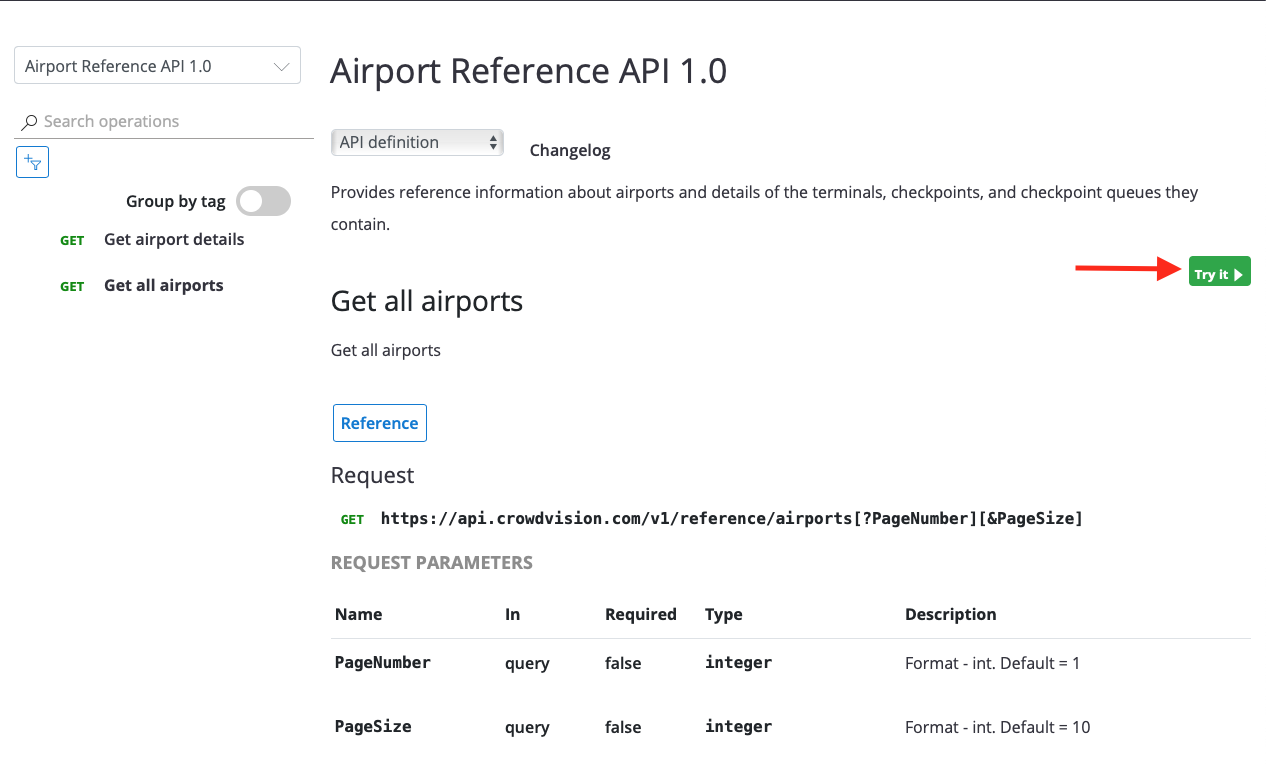
Task: Open the Get airport details operation
Action: [174, 239]
